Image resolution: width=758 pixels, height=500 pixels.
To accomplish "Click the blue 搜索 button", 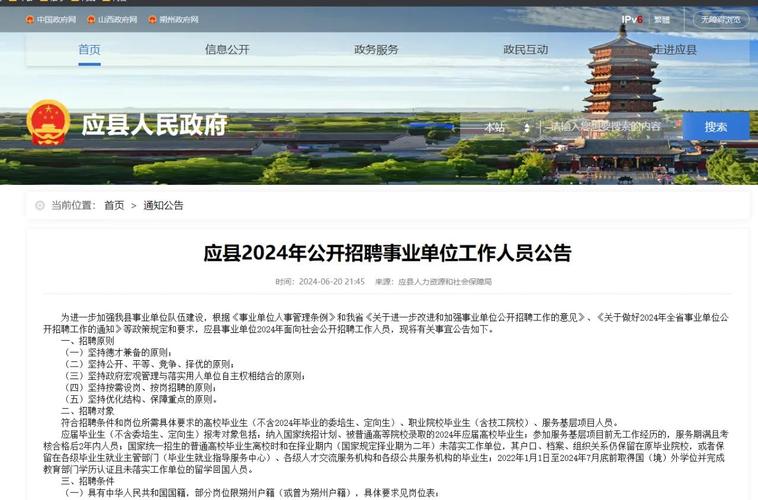I will pyautogui.click(x=716, y=127).
